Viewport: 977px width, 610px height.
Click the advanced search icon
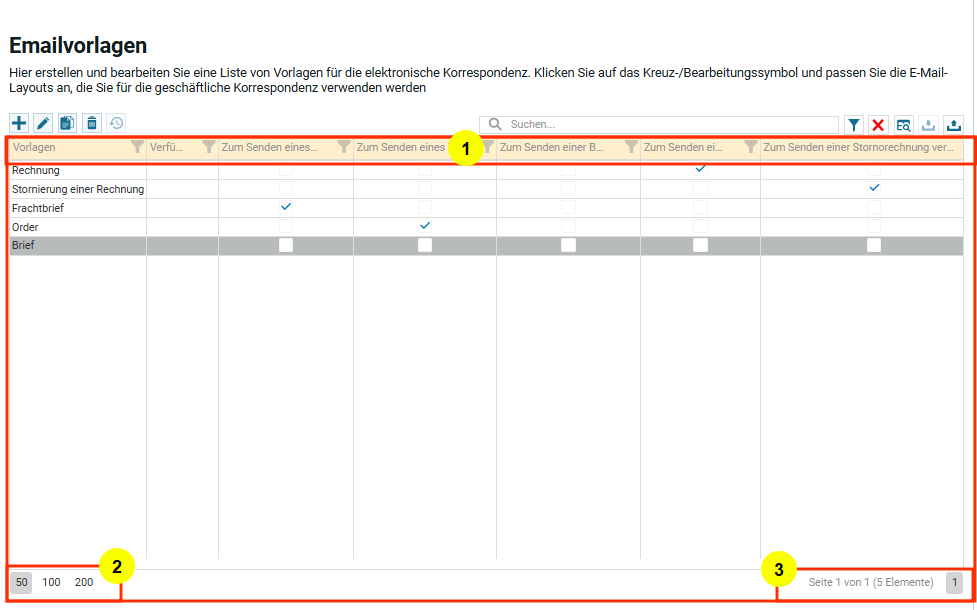click(x=903, y=125)
